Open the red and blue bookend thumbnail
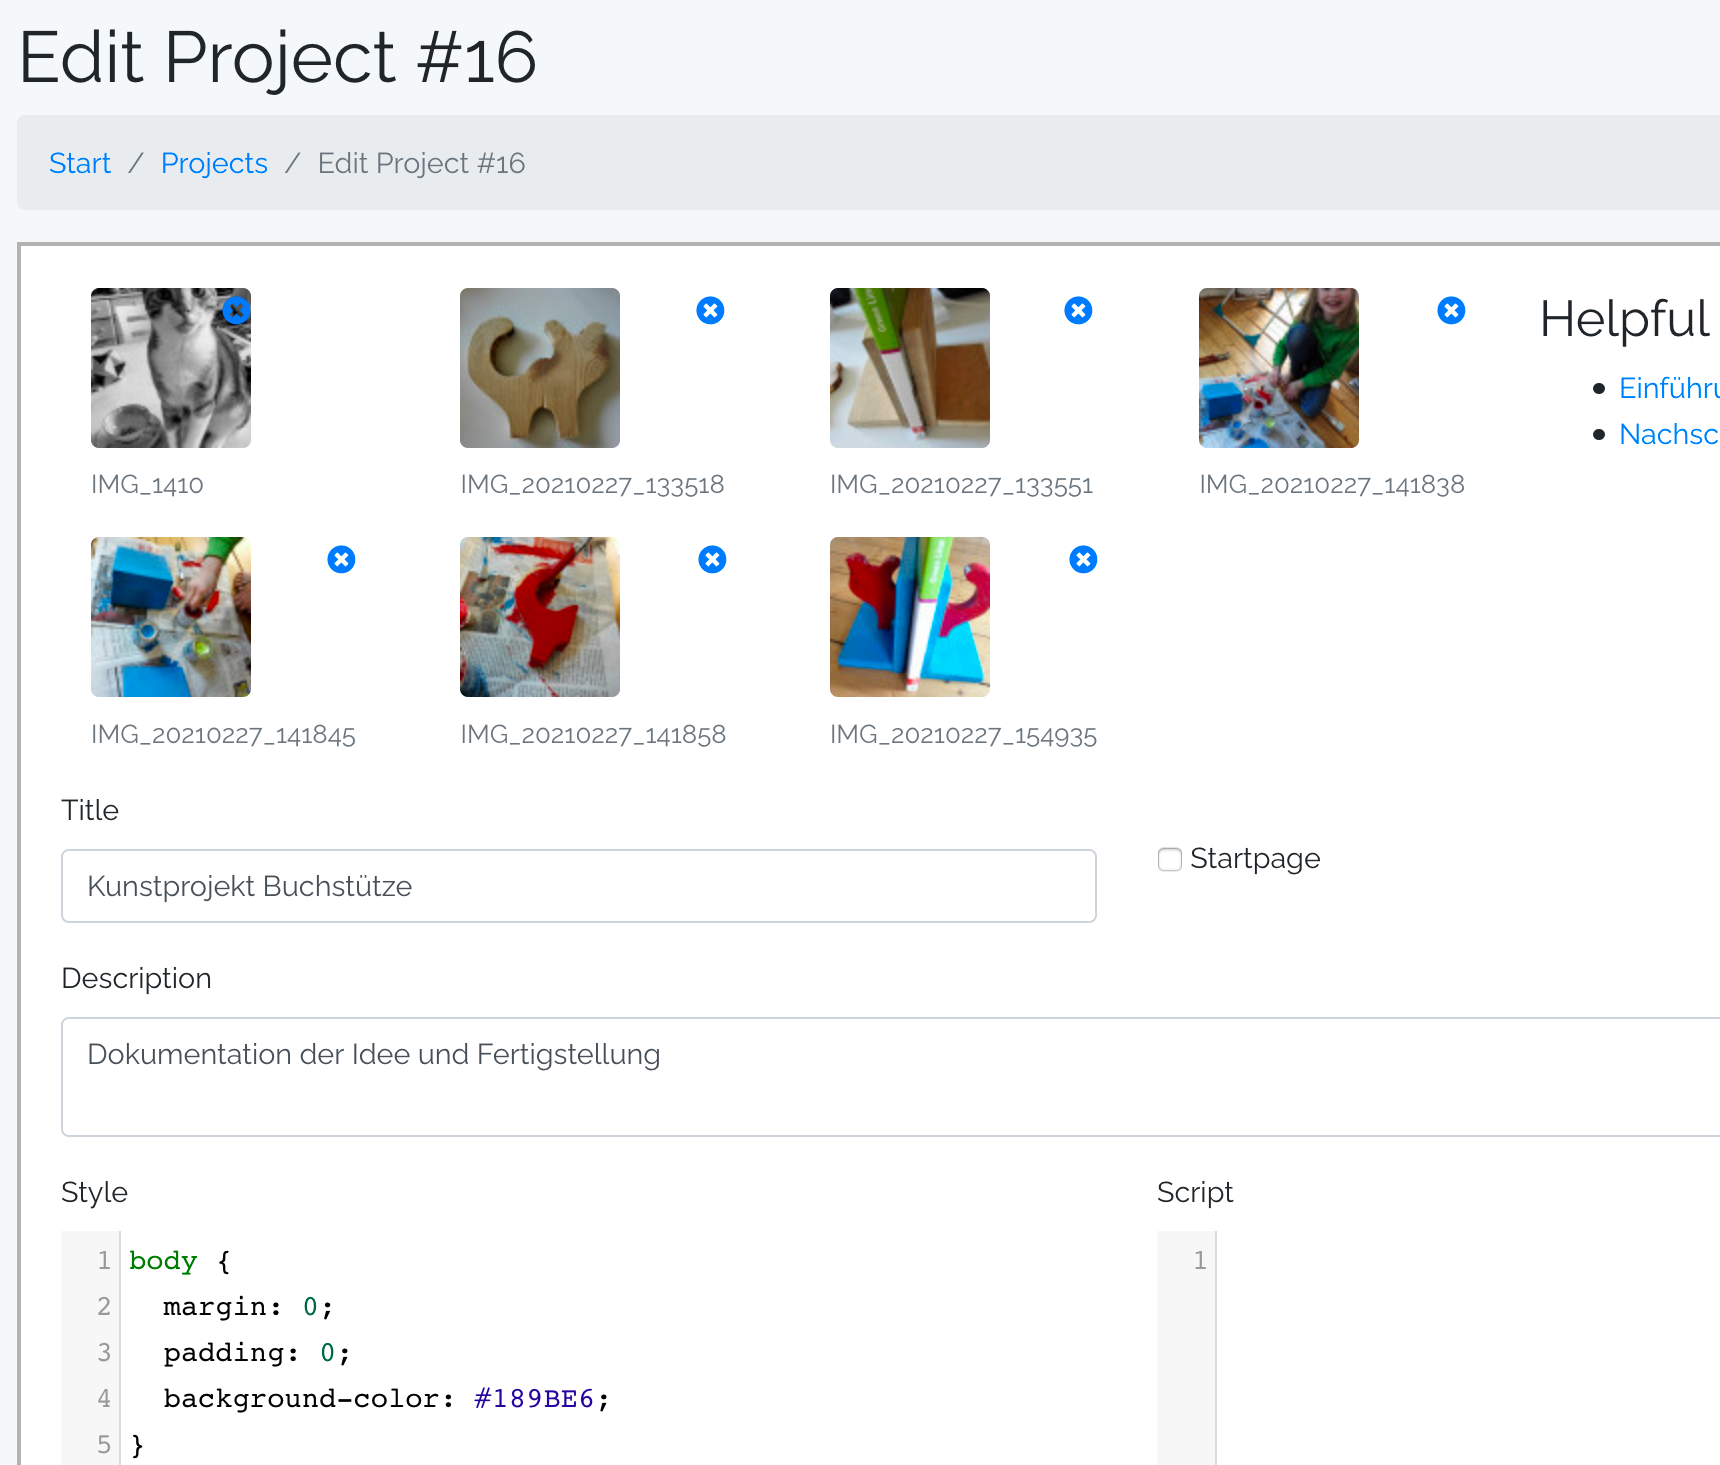 (x=909, y=617)
